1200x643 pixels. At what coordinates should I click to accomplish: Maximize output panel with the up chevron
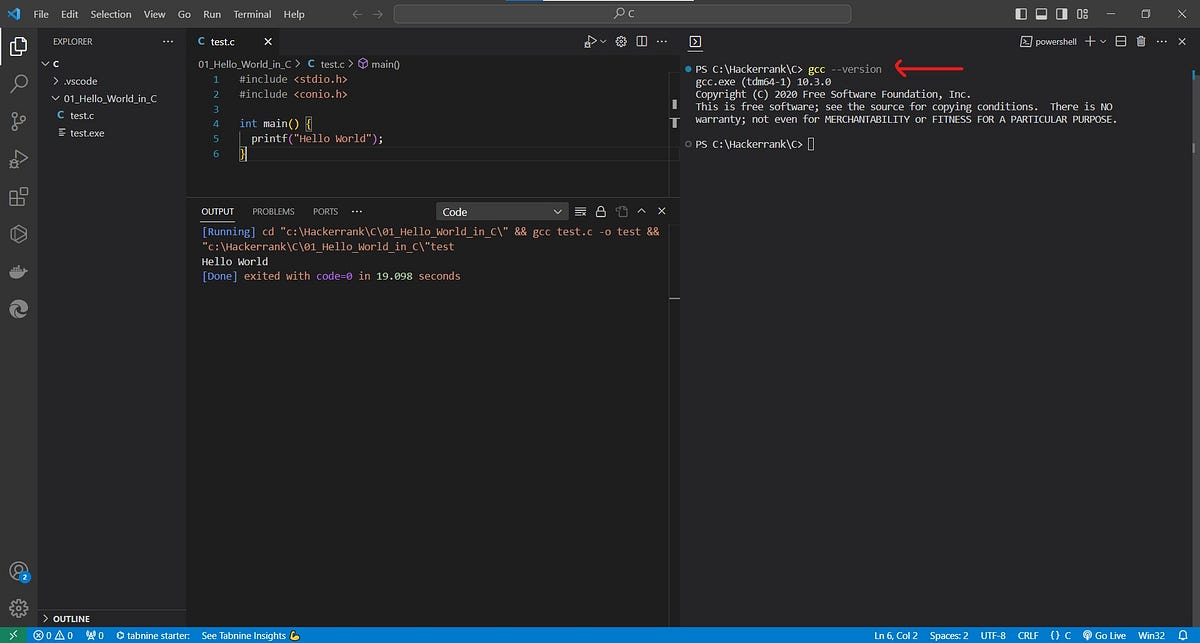click(641, 211)
